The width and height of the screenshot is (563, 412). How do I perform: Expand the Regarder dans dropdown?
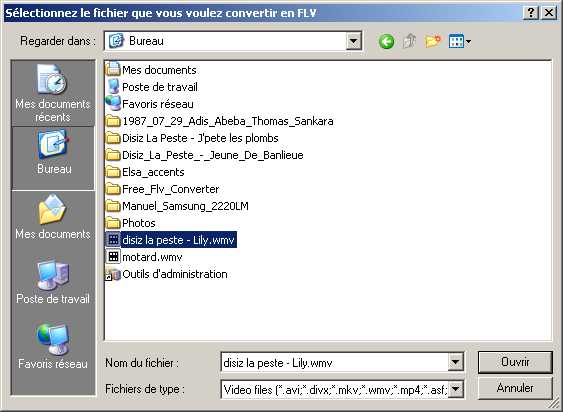pyautogui.click(x=353, y=42)
